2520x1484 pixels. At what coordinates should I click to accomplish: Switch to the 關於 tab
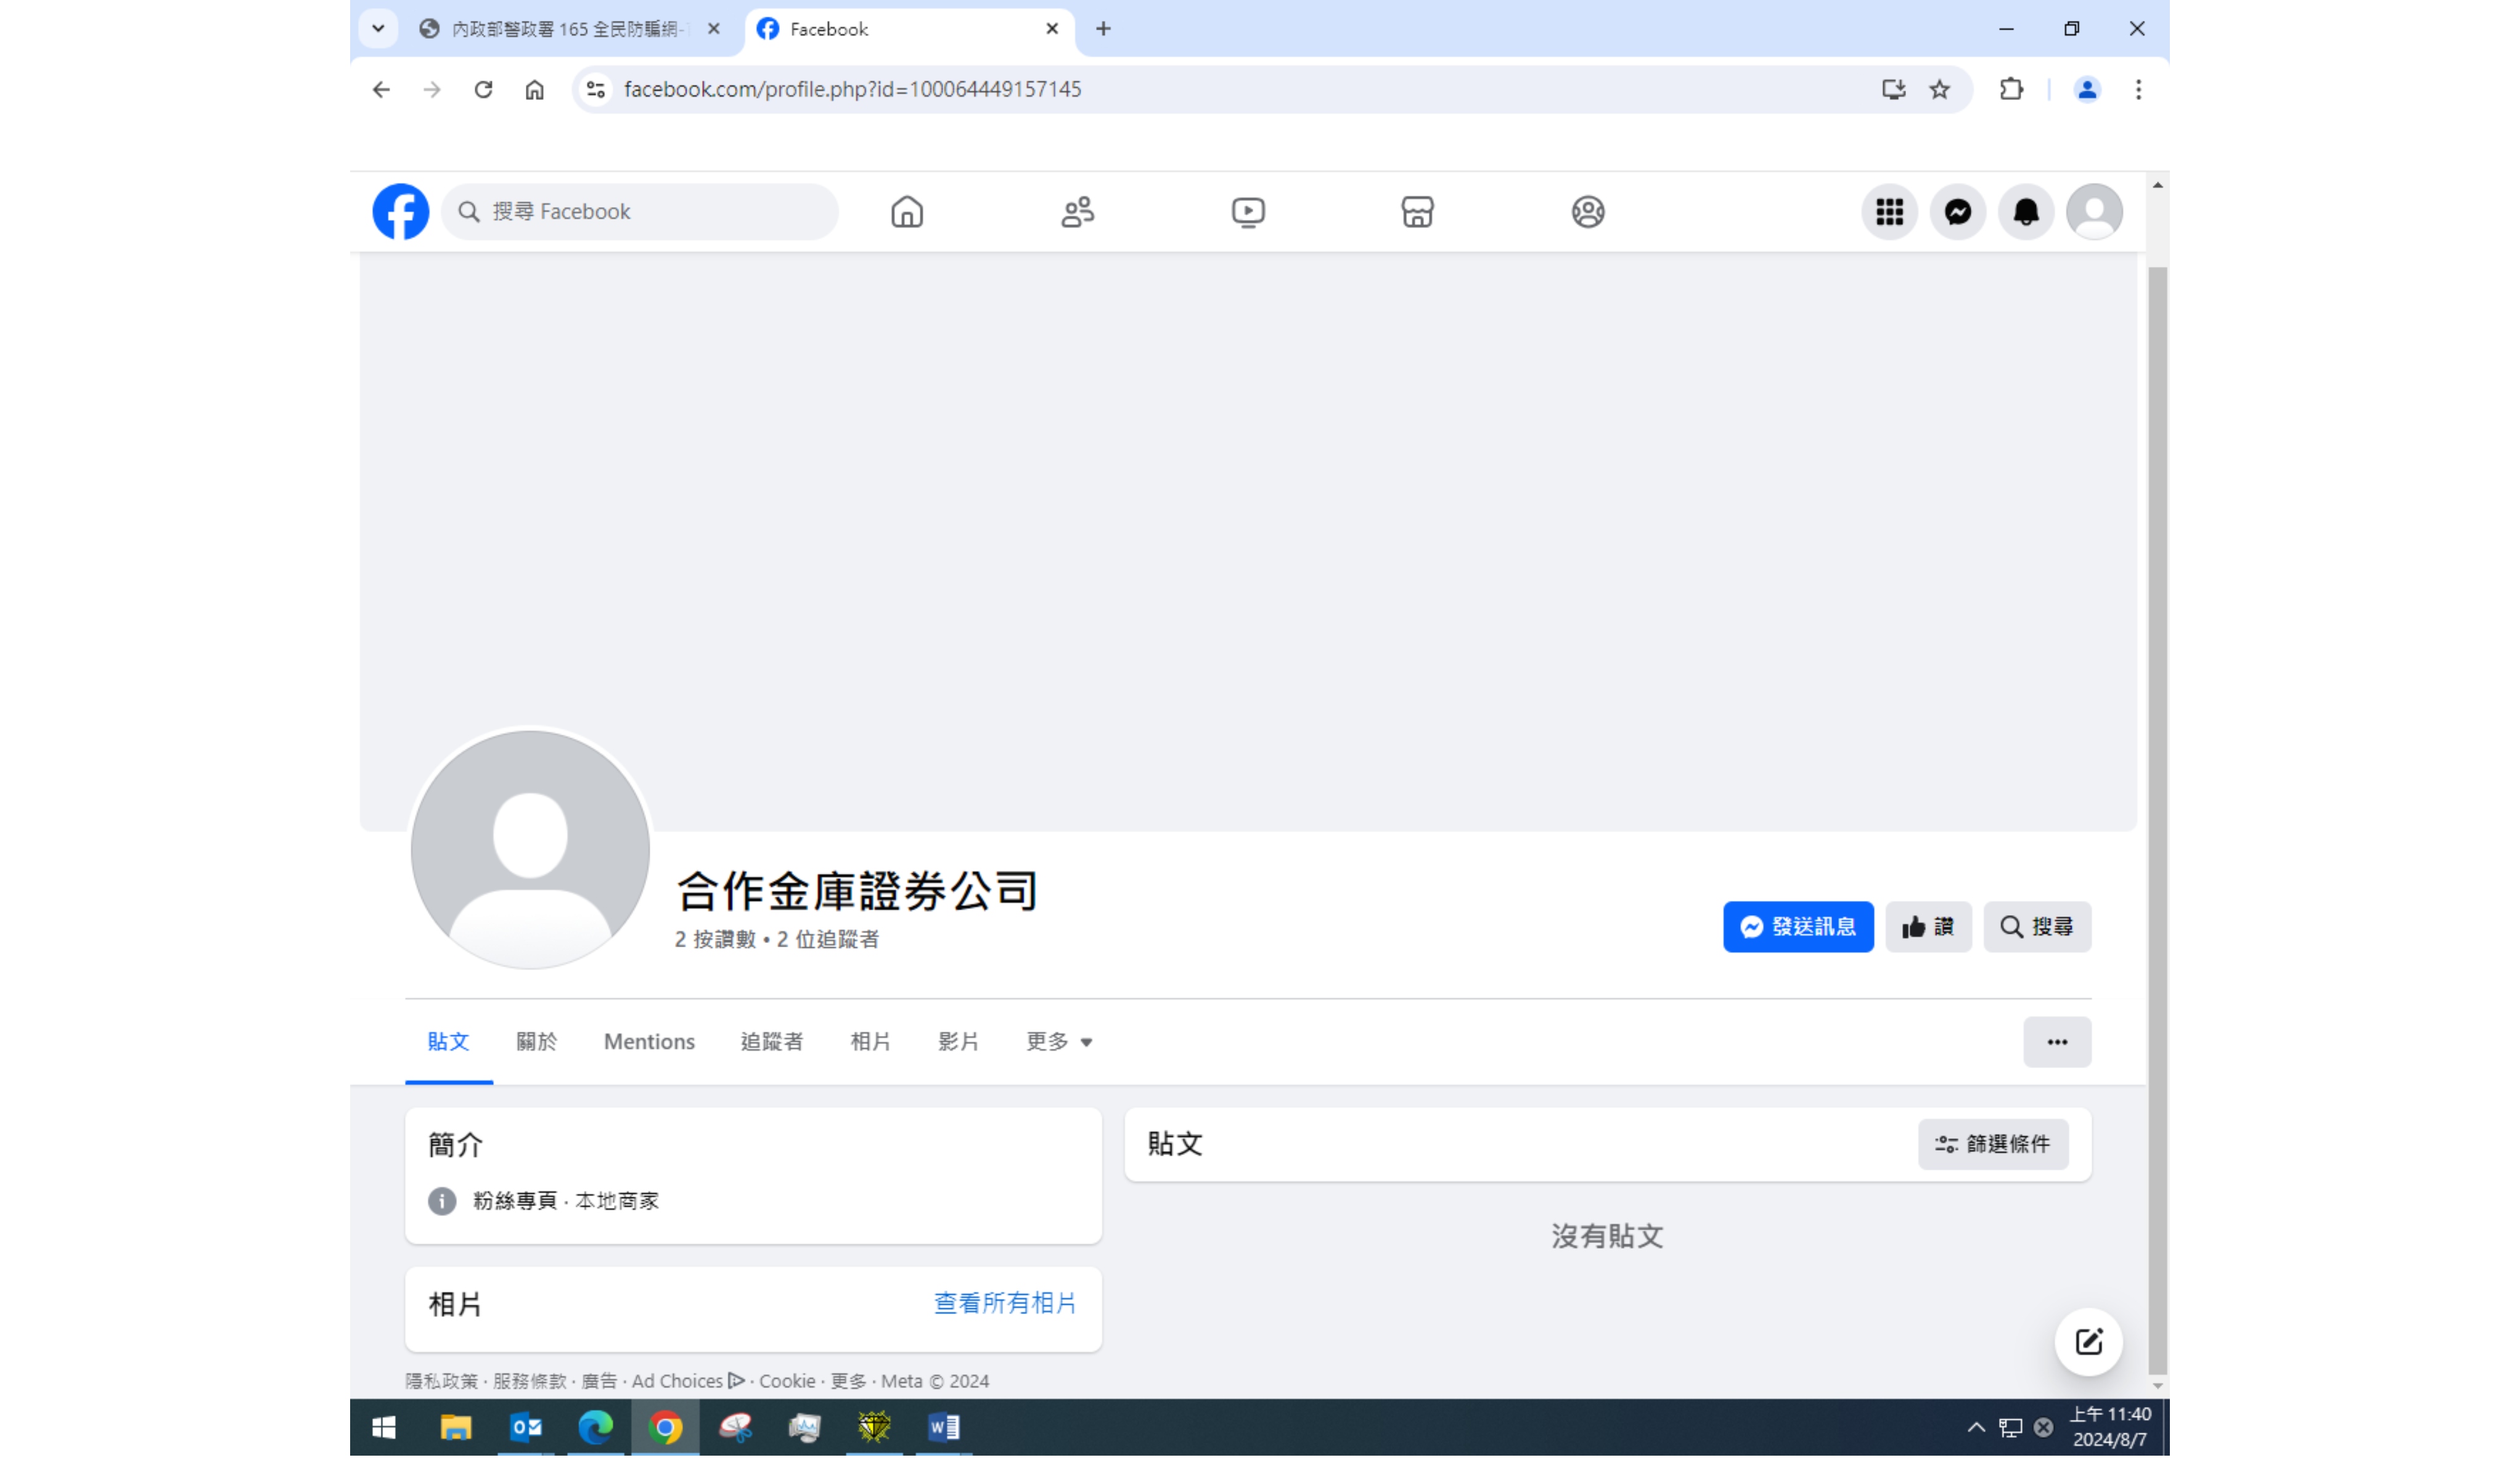pyautogui.click(x=536, y=1042)
